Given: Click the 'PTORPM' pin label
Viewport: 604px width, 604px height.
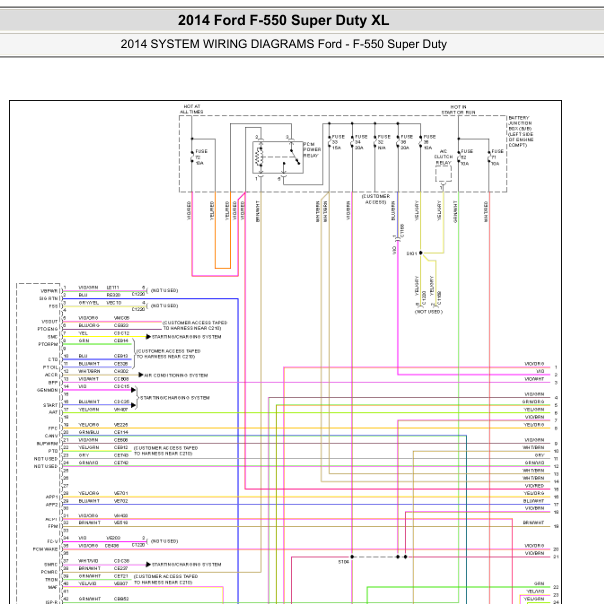Looking at the screenshot, I should [48, 344].
